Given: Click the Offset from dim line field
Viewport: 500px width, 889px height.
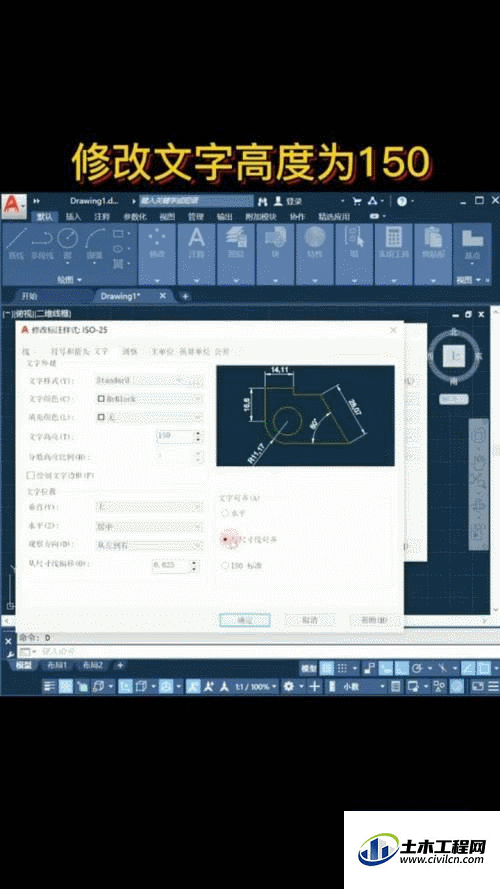Looking at the screenshot, I should pyautogui.click(x=170, y=565).
